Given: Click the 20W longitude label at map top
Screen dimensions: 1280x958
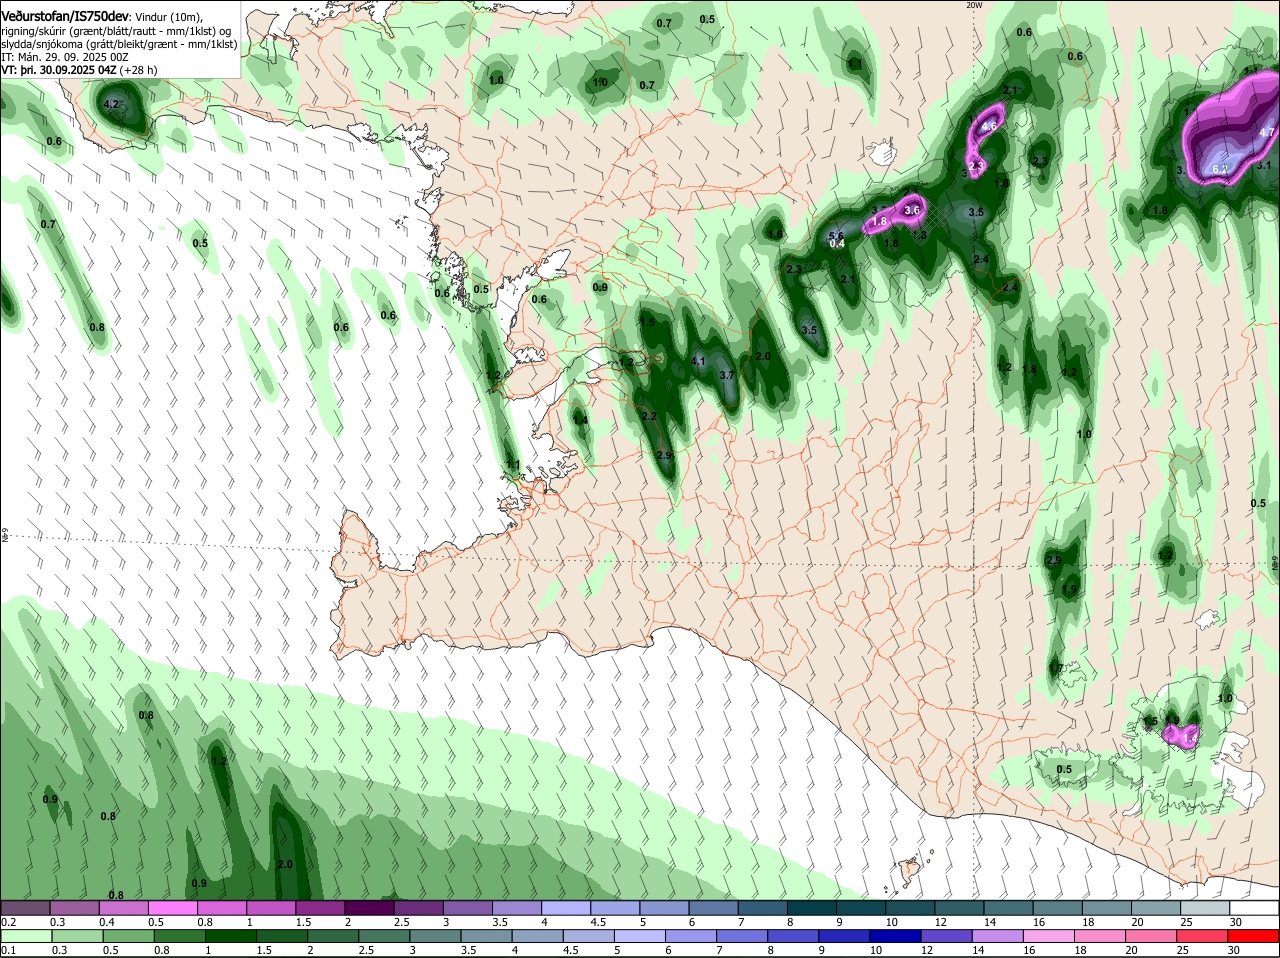Looking at the screenshot, I should (x=974, y=5).
